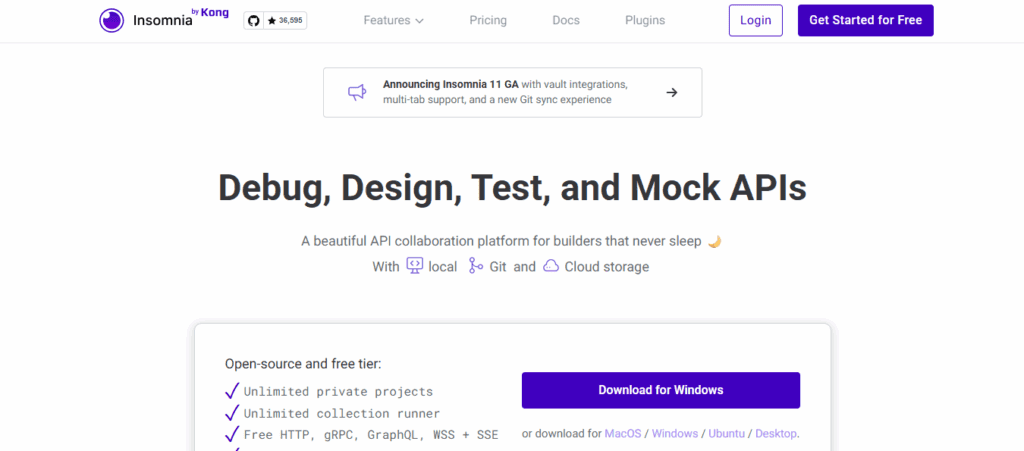This screenshot has height=451, width=1024.
Task: Click the crescent moon emoji
Action: click(x=714, y=241)
